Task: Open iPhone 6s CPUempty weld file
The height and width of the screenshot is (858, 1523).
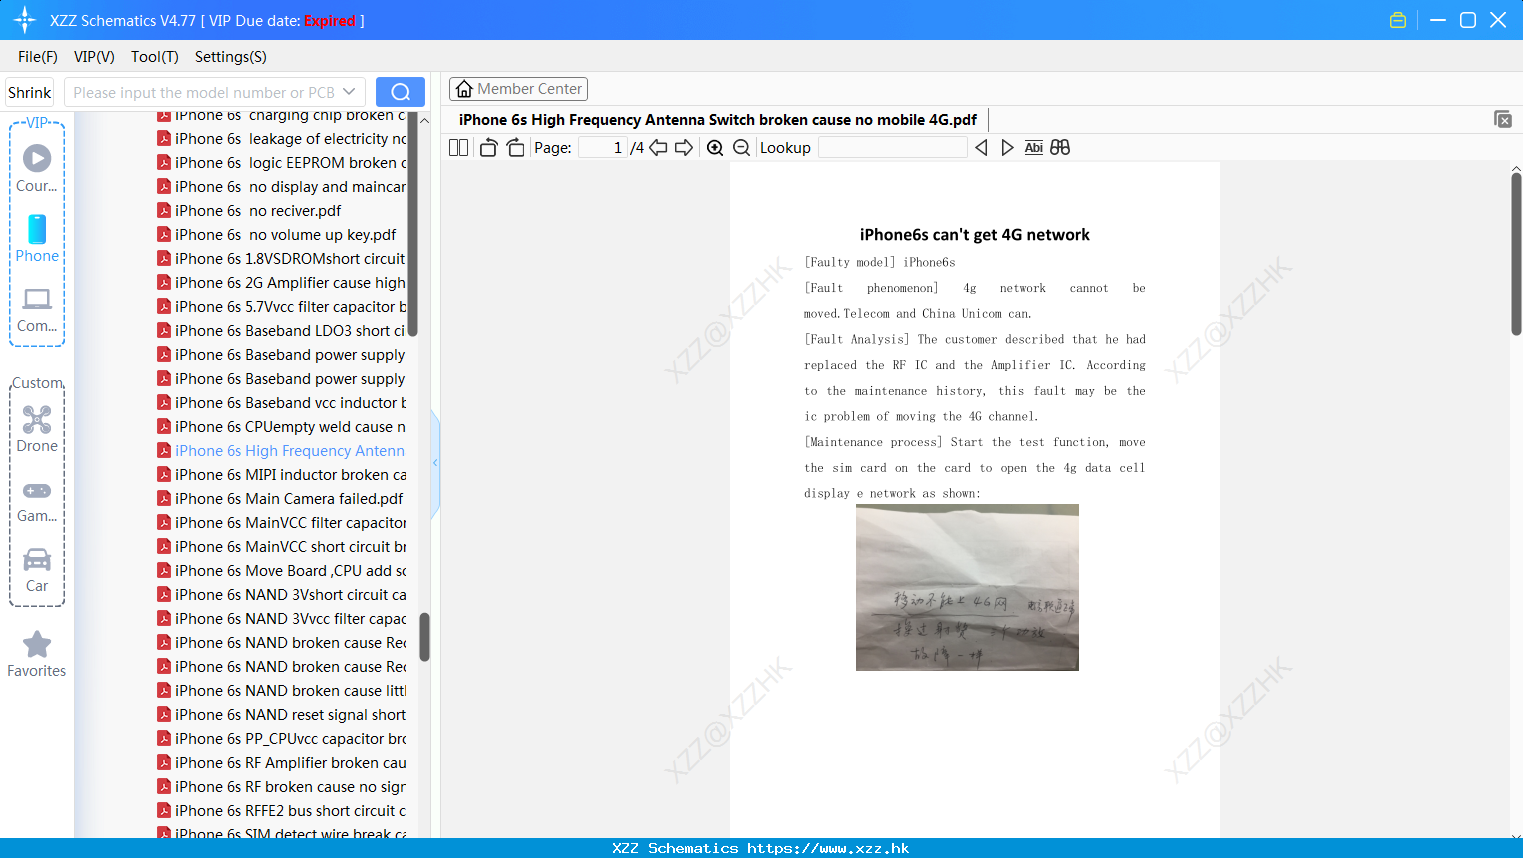Action: click(x=281, y=427)
